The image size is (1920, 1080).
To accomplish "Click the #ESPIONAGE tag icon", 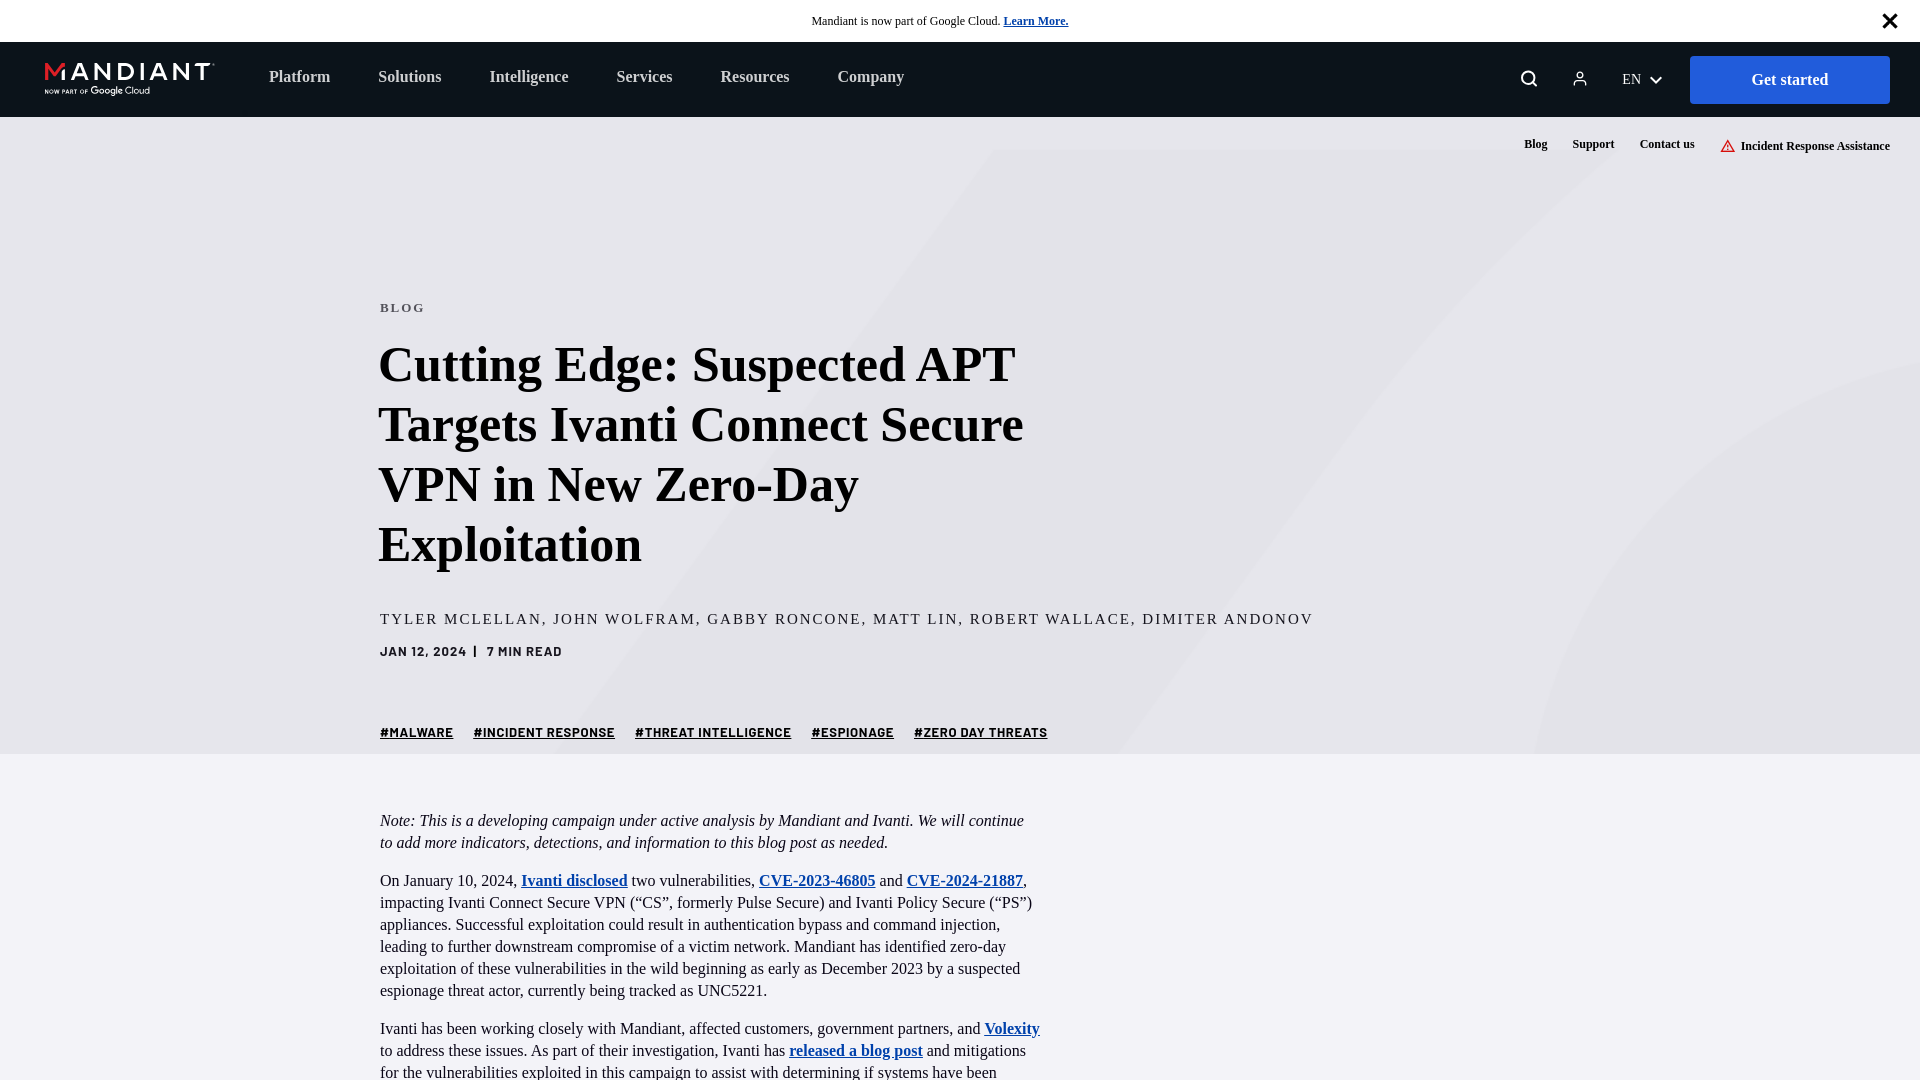I will (x=852, y=732).
